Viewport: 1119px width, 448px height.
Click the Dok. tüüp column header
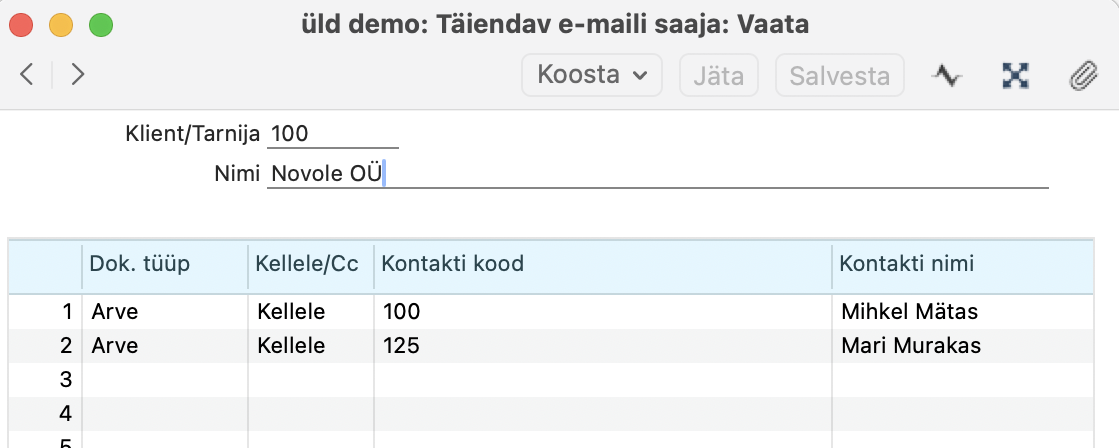(140, 264)
